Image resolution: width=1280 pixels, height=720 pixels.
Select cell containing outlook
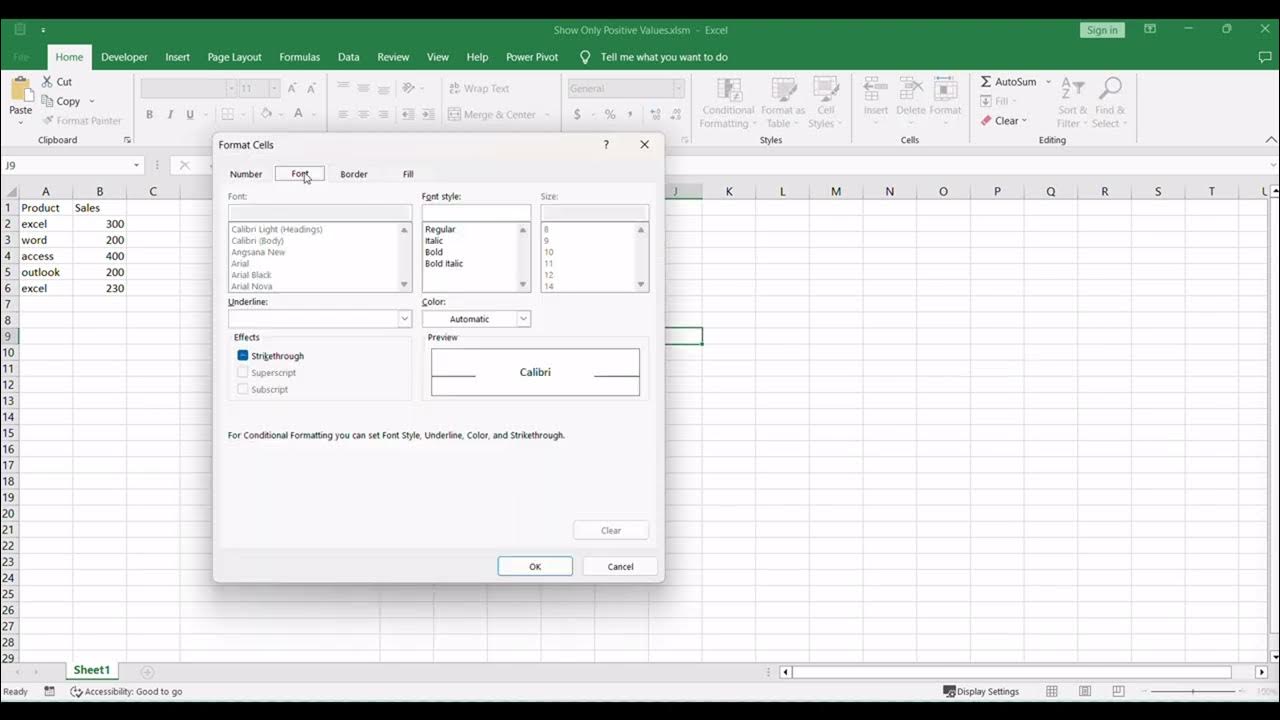[x=46, y=272]
